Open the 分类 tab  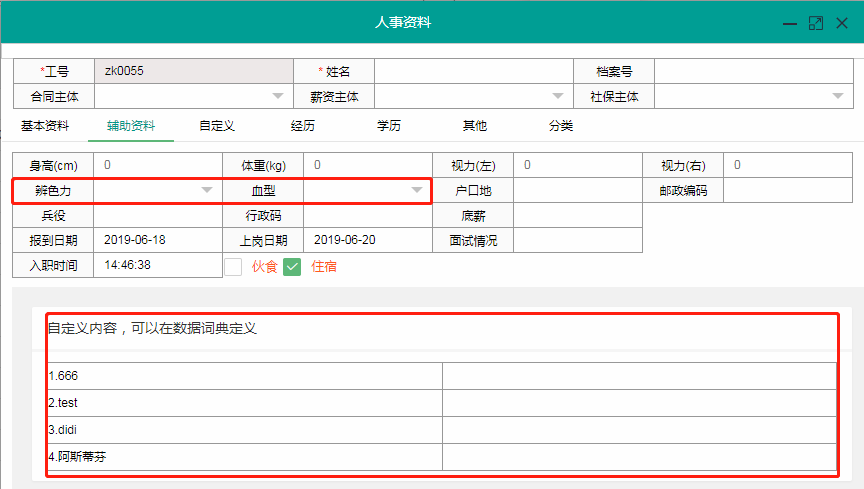click(561, 126)
